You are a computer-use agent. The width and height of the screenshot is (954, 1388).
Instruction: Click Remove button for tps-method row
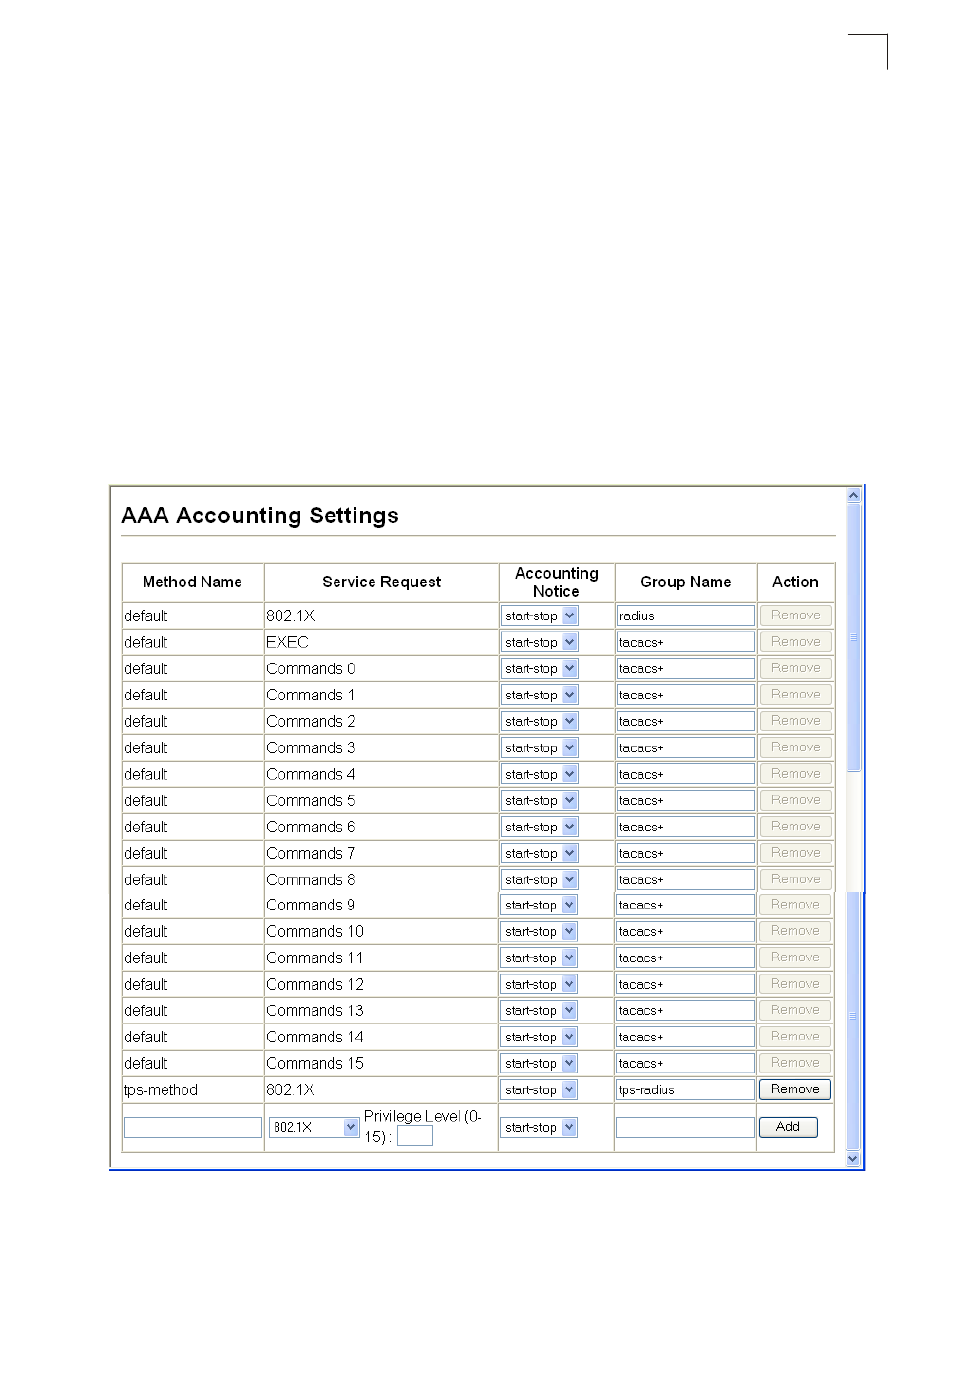[795, 1089]
